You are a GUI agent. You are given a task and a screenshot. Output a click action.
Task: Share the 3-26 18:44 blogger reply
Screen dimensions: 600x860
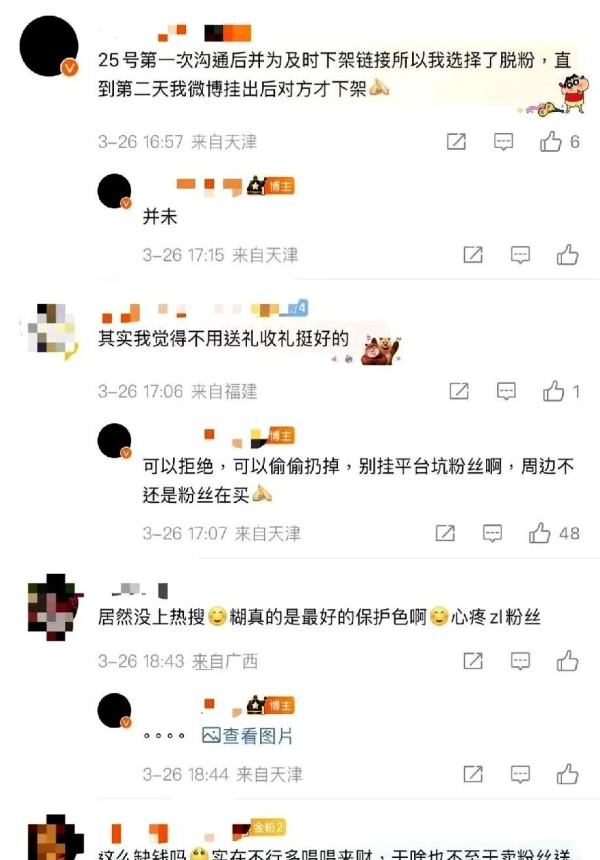(473, 774)
